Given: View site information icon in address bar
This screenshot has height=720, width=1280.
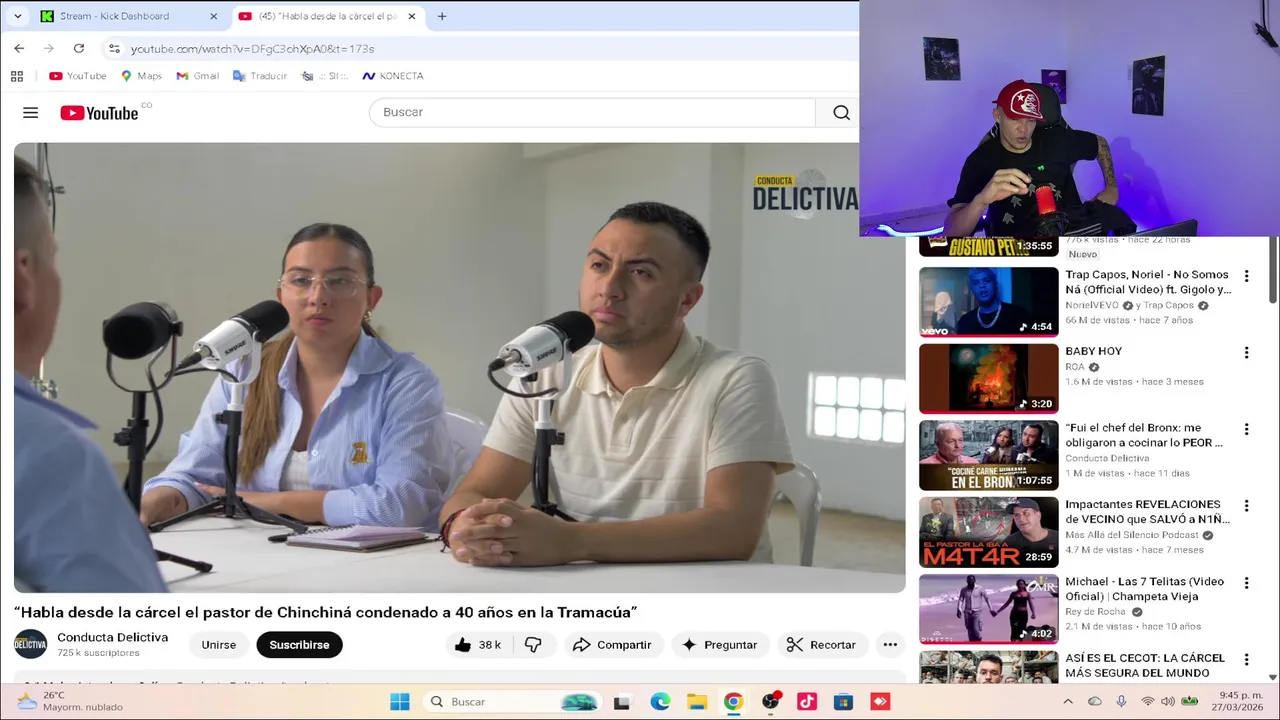Looking at the screenshot, I should [x=114, y=48].
